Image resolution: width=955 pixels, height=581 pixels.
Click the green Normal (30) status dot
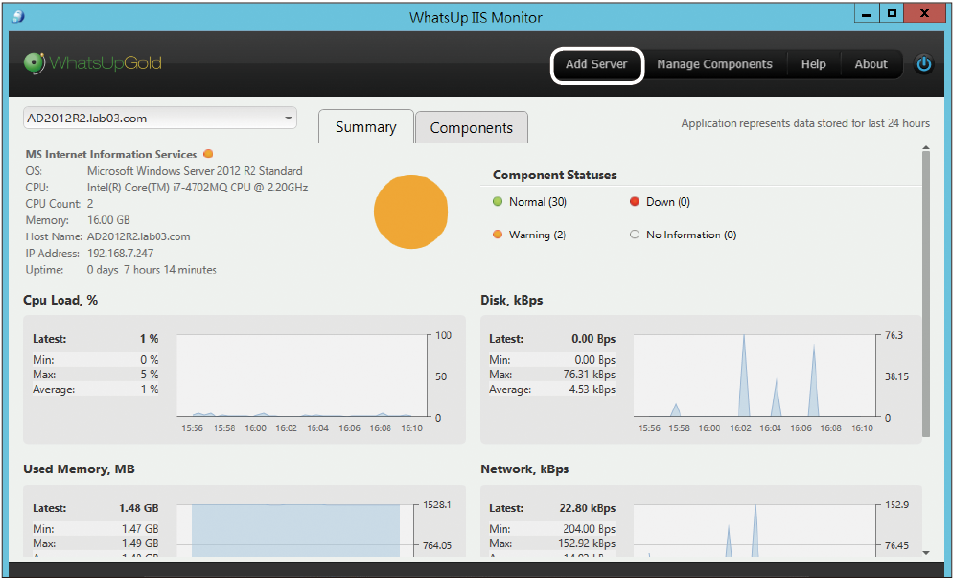(498, 202)
